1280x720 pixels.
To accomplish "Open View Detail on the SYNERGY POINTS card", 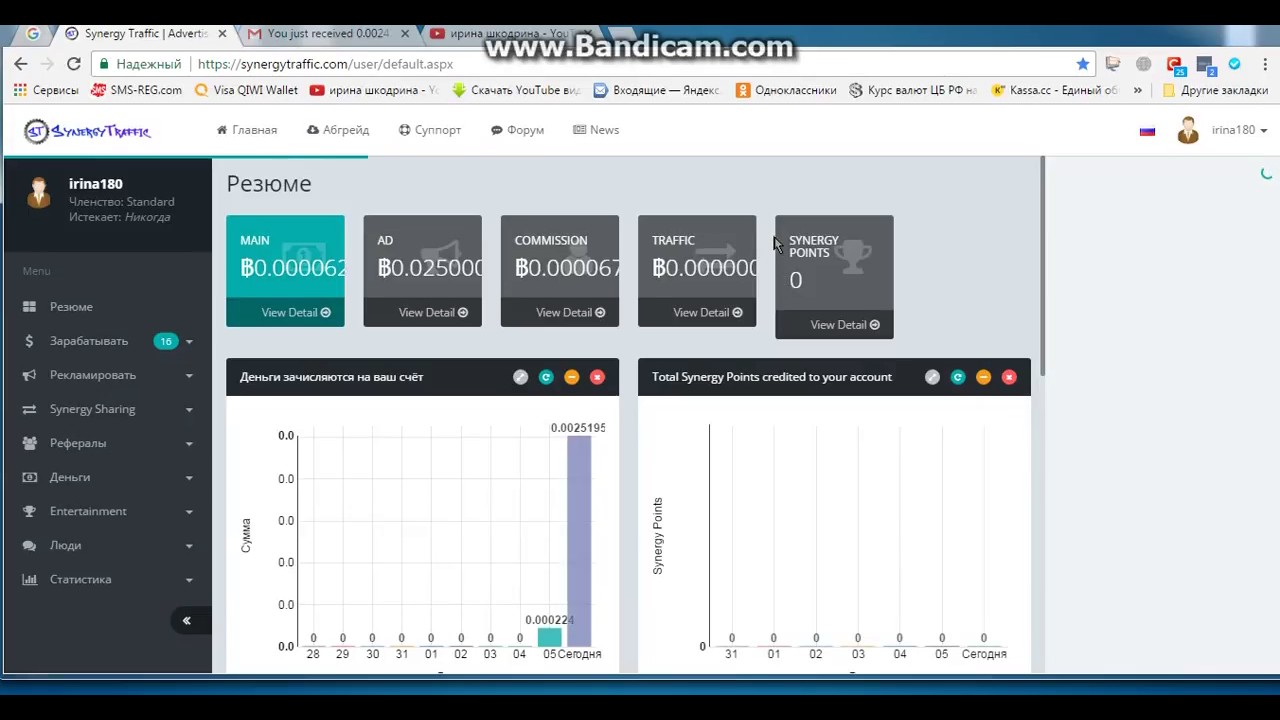I will tap(844, 324).
